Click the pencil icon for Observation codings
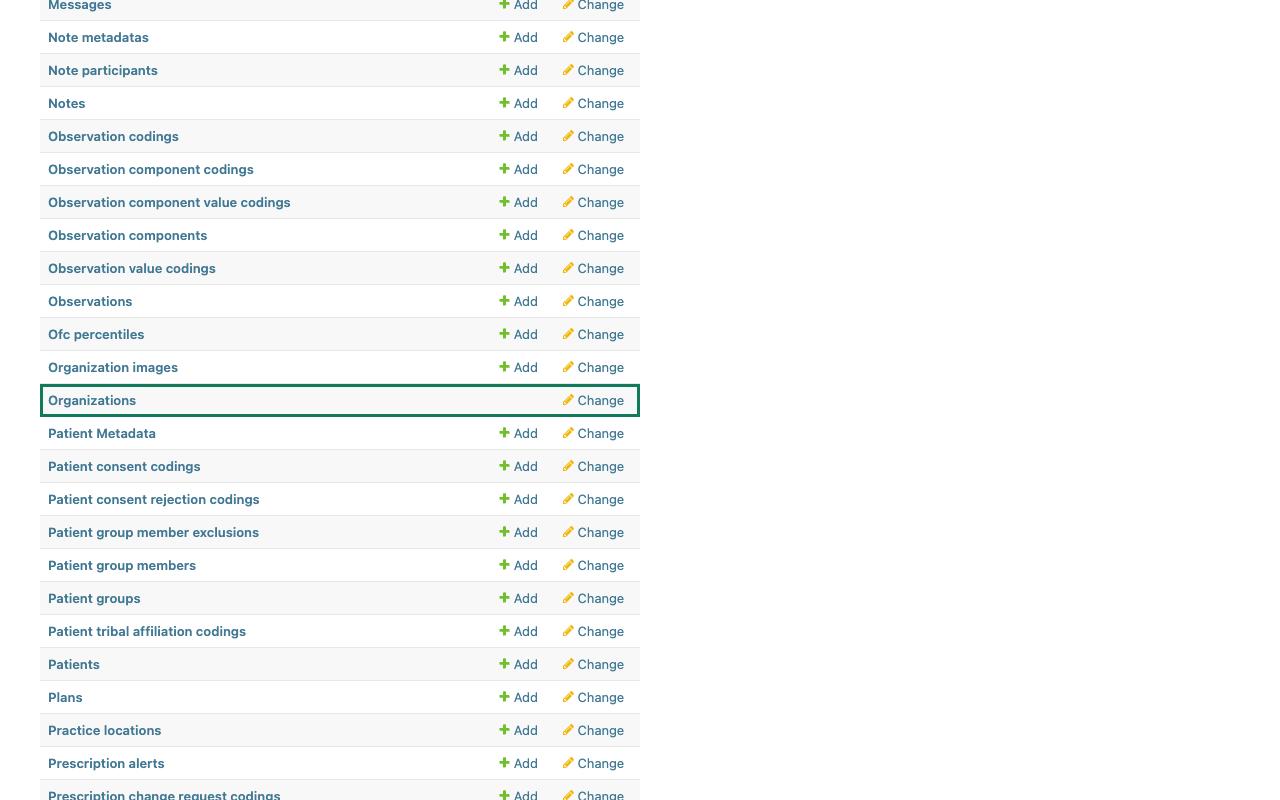Viewport: 1280px width, 800px height. (568, 136)
